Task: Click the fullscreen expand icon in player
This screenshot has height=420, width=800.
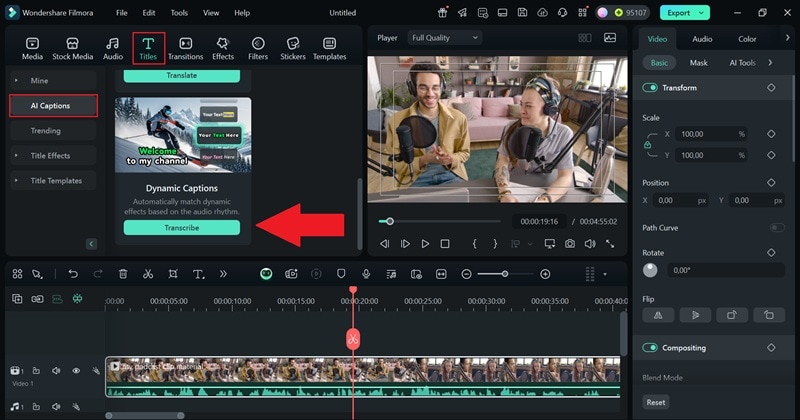Action: (610, 244)
